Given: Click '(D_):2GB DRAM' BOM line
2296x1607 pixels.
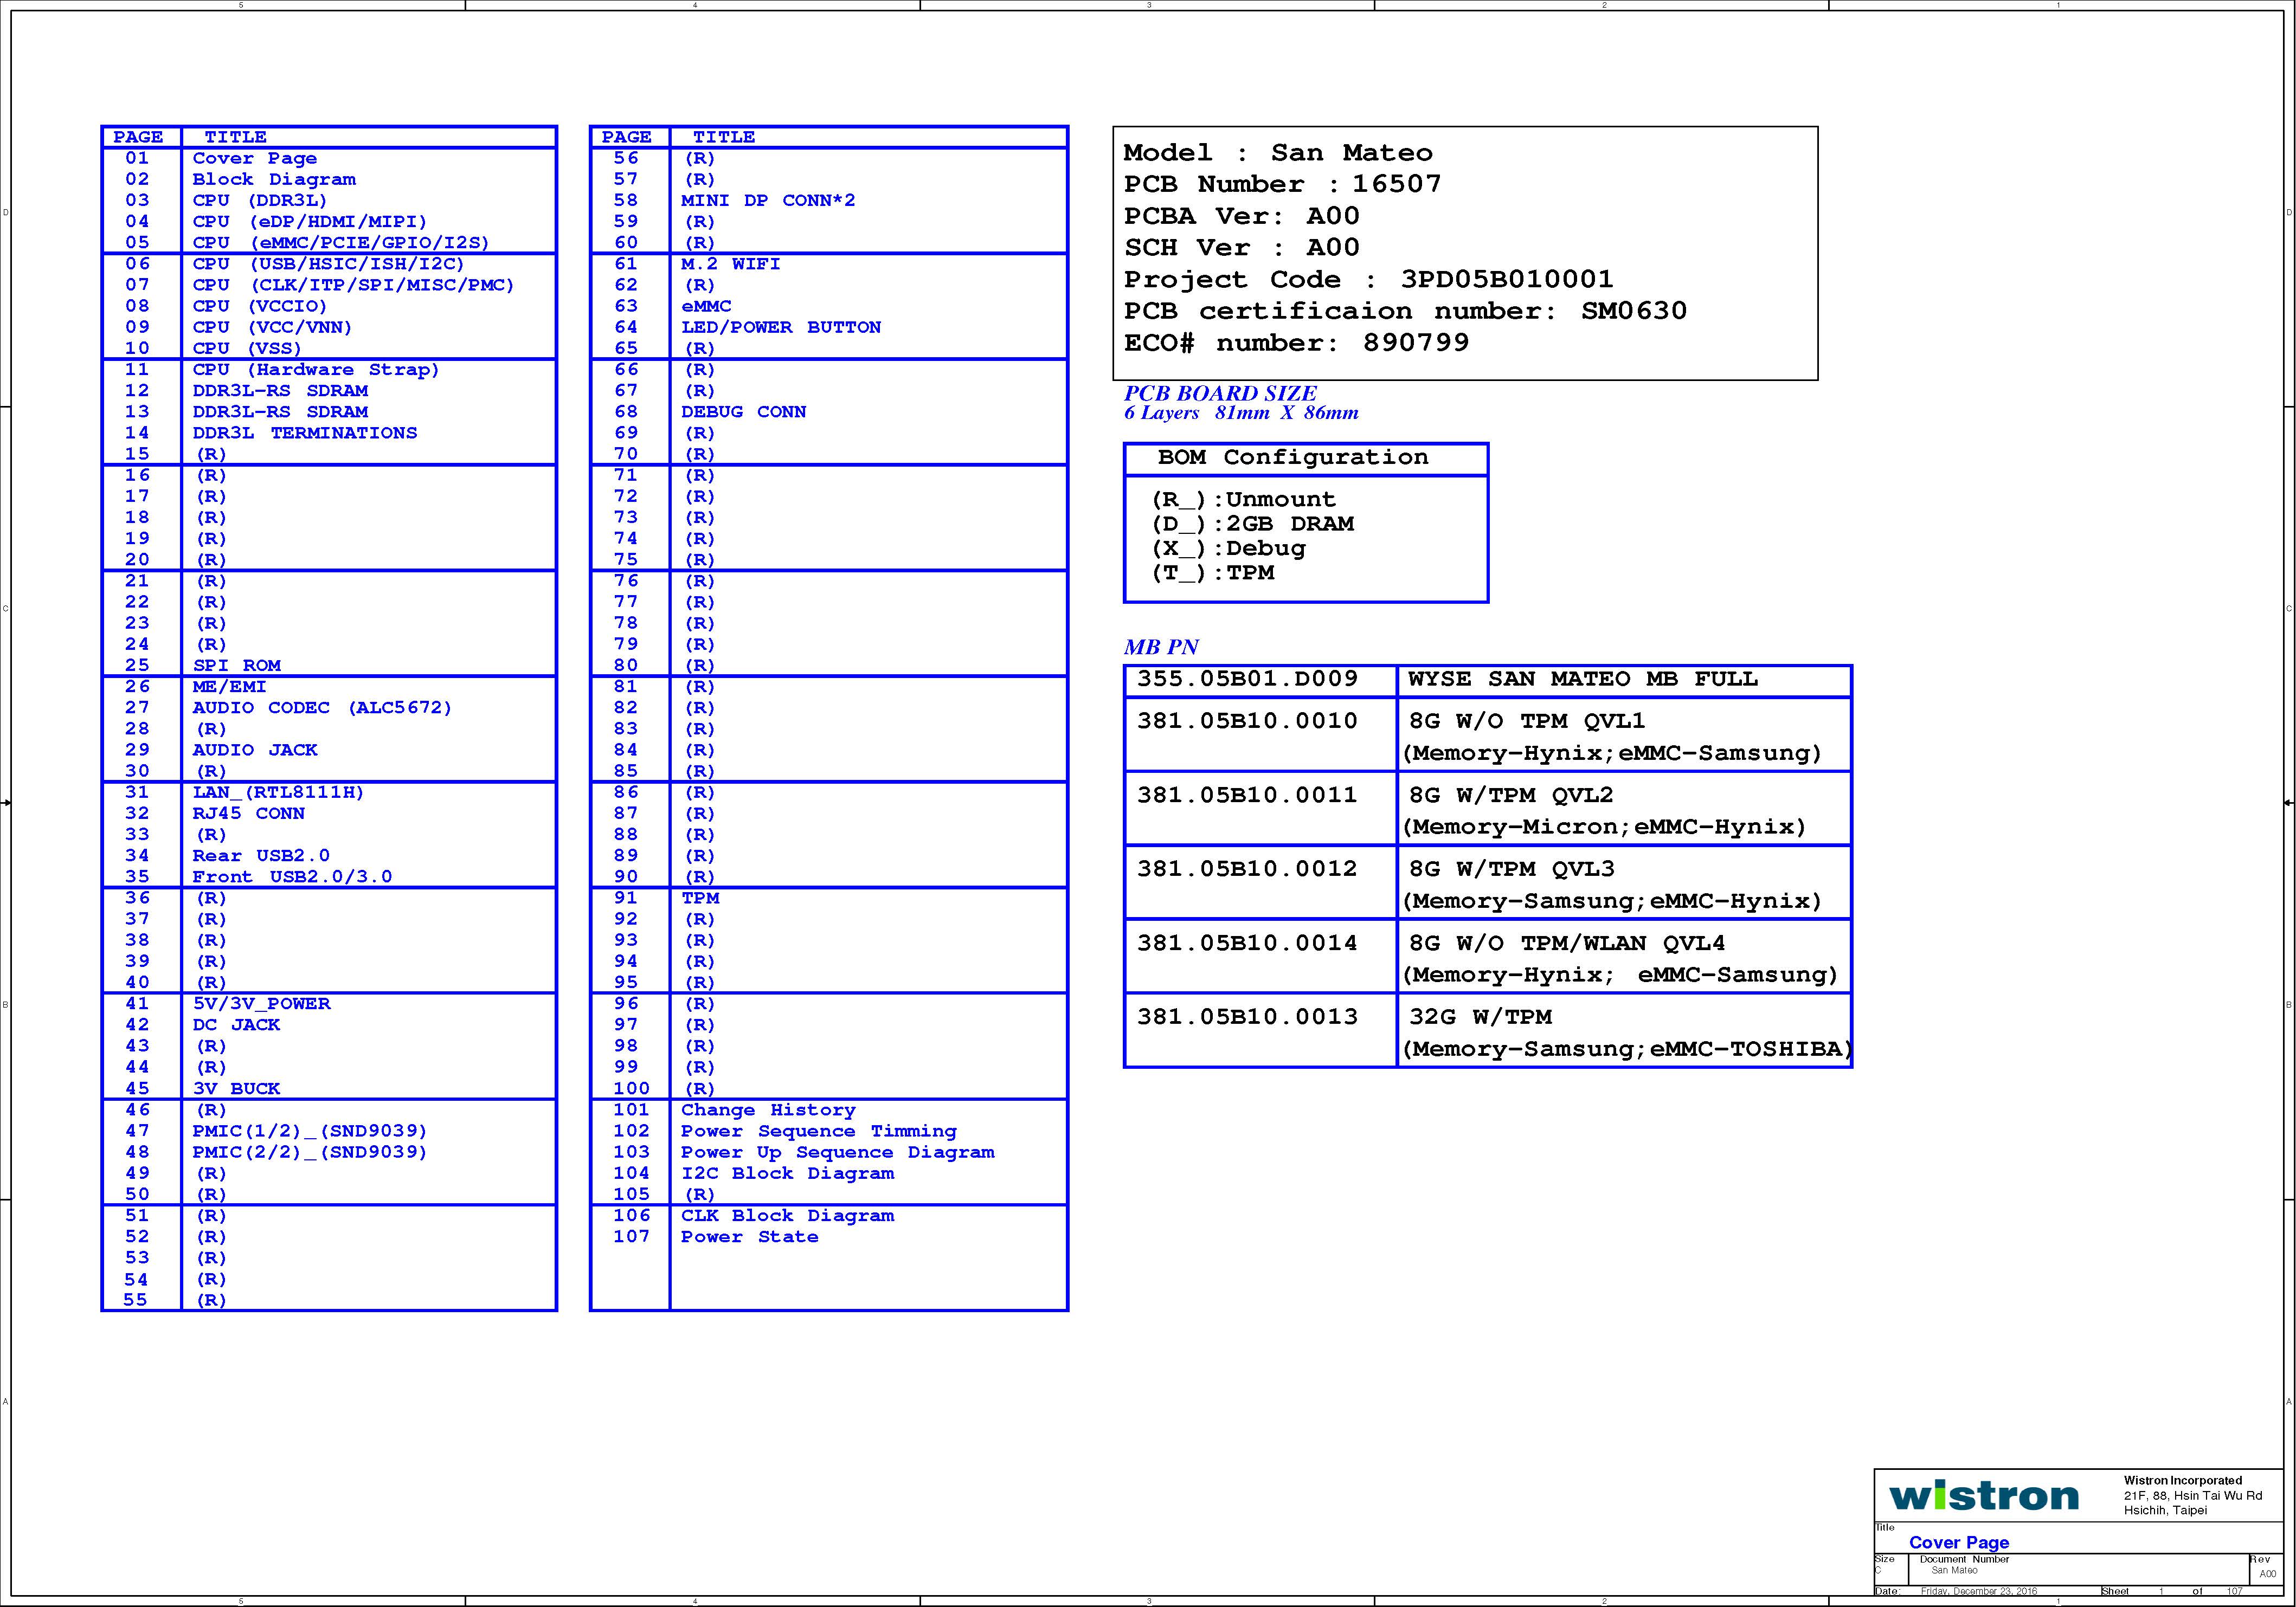Looking at the screenshot, I should [1252, 524].
